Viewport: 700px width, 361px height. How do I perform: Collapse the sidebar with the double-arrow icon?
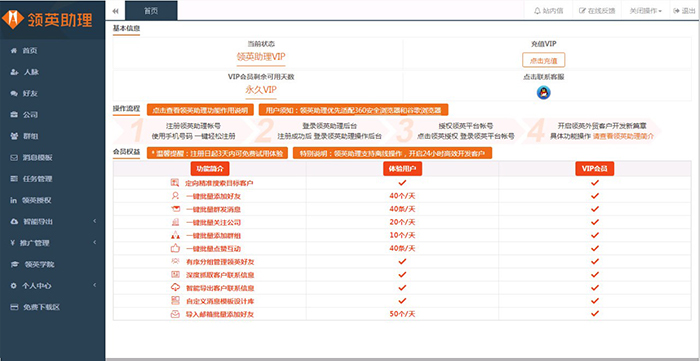click(116, 11)
